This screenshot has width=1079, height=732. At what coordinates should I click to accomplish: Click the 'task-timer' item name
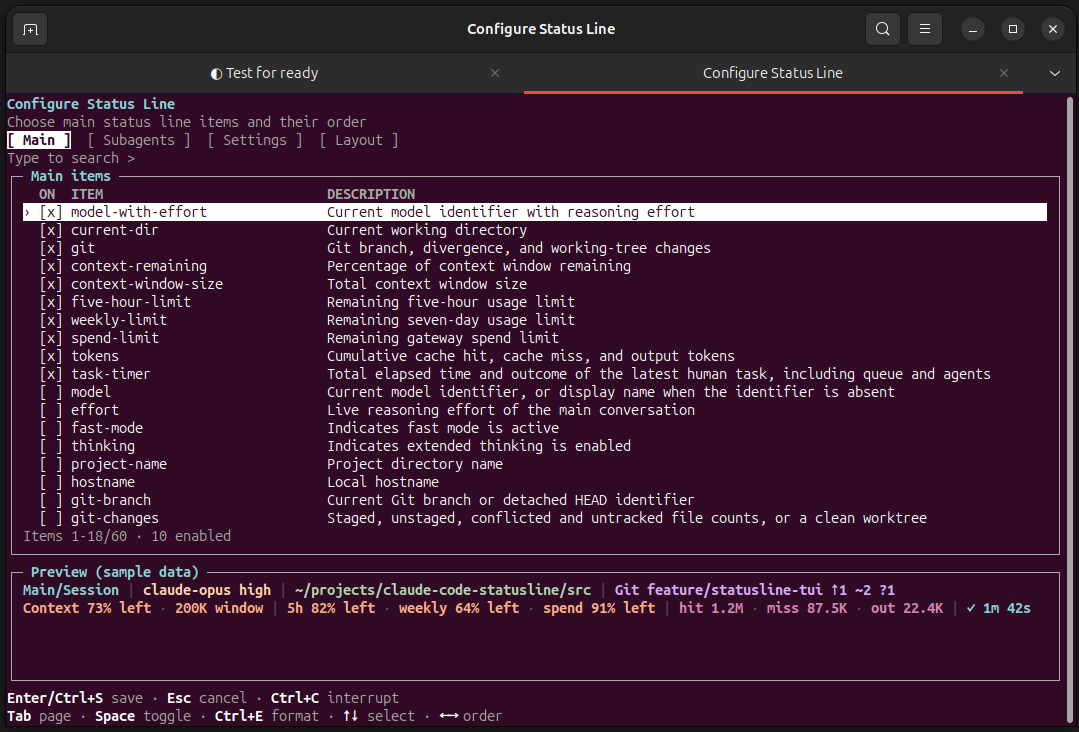point(110,374)
